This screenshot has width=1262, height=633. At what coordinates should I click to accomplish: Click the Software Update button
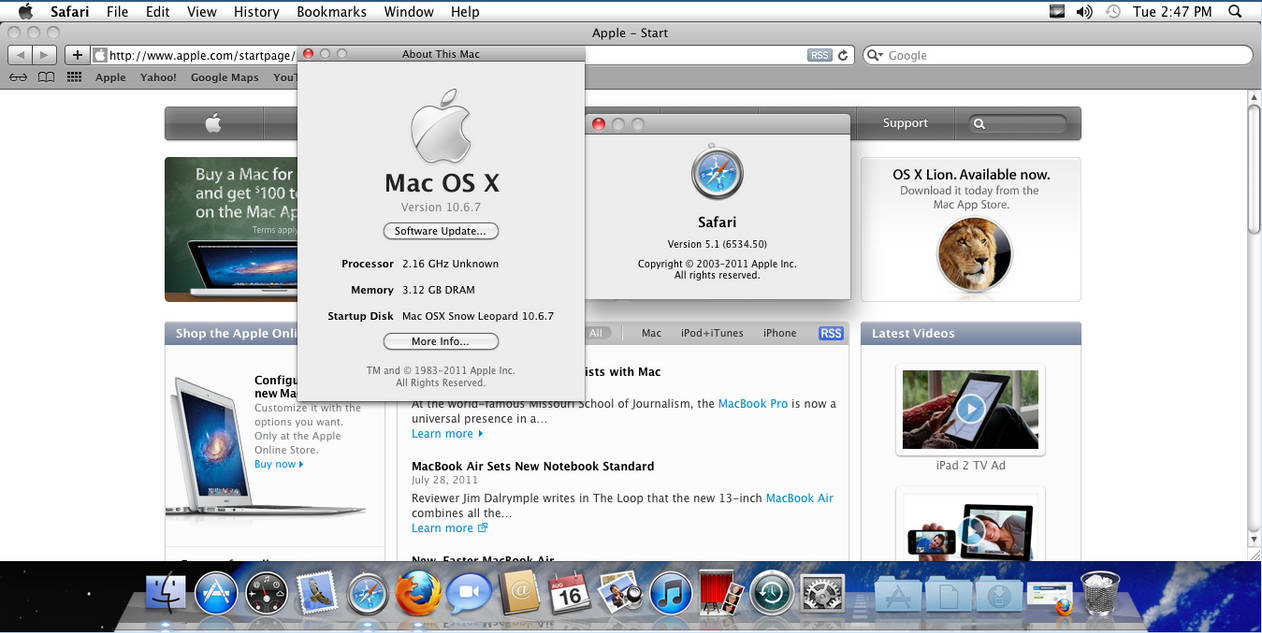441,231
